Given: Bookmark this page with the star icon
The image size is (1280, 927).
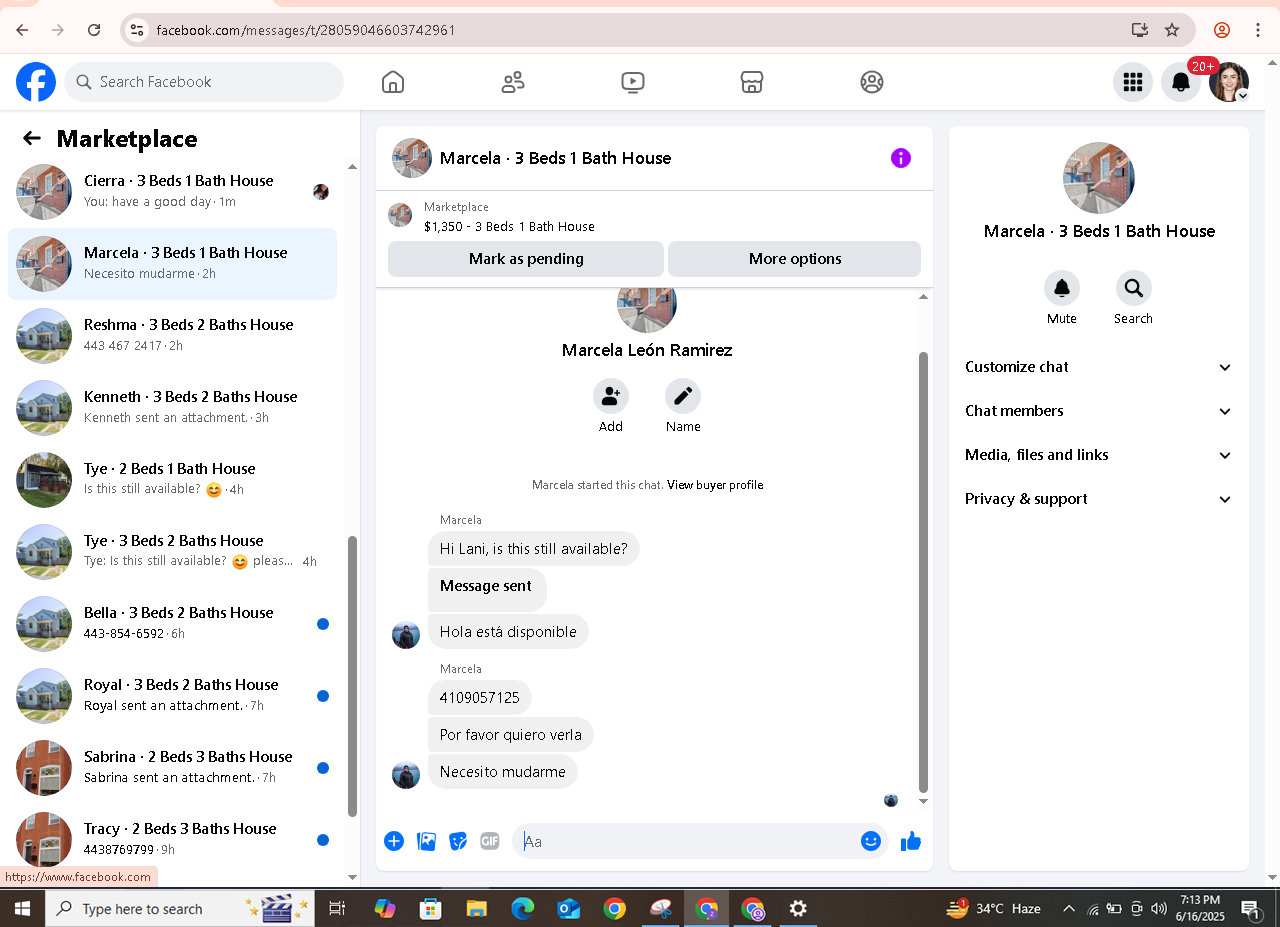Looking at the screenshot, I should pyautogui.click(x=1172, y=30).
